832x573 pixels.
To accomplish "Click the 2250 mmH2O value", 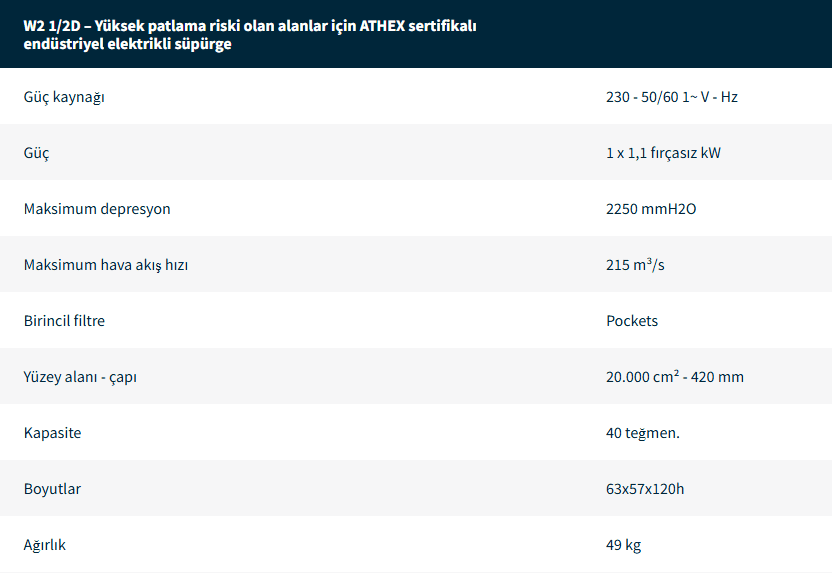I will pos(651,209).
